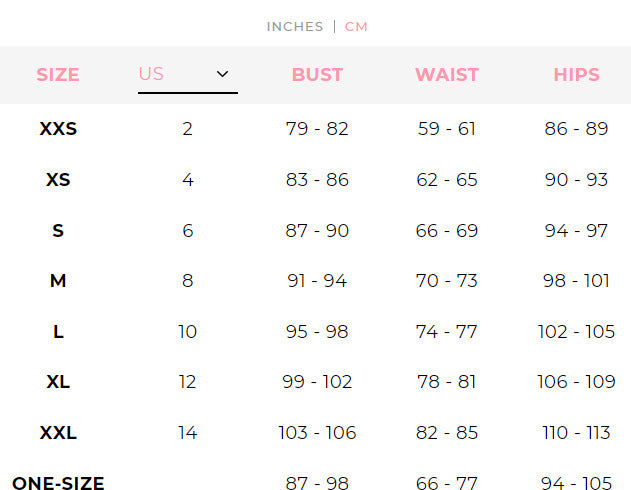
Task: Click bust measurement 79 - 82
Action: [x=317, y=129]
